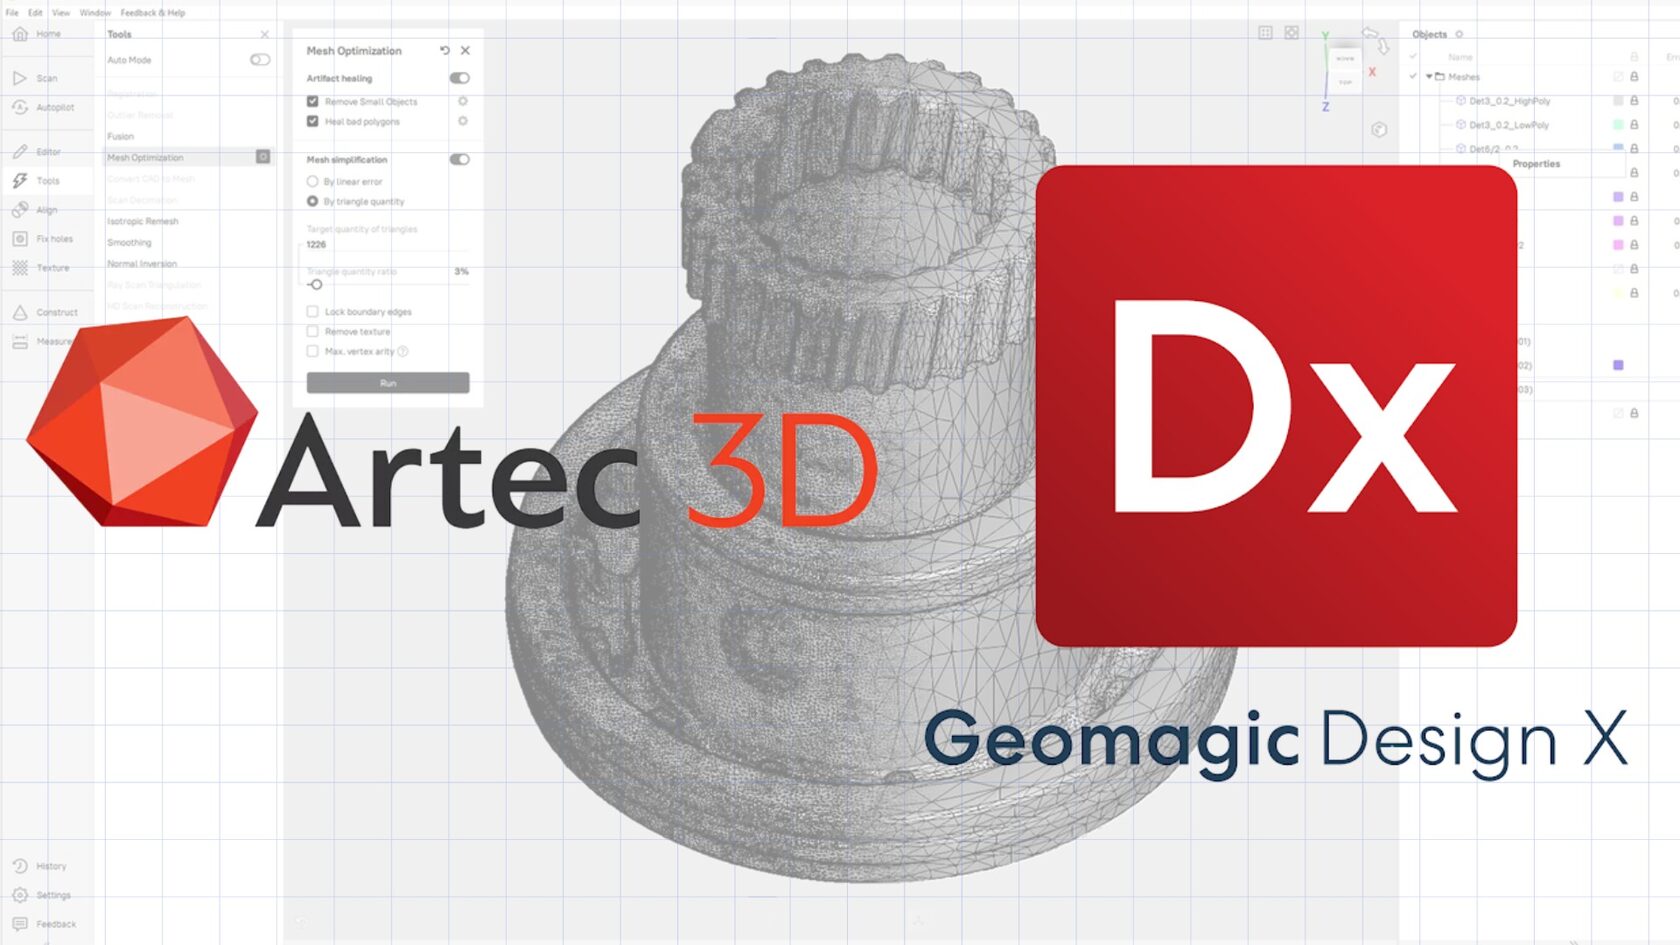The height and width of the screenshot is (945, 1680).
Task: Launch the Autopilot sidebar icon
Action: click(x=20, y=107)
